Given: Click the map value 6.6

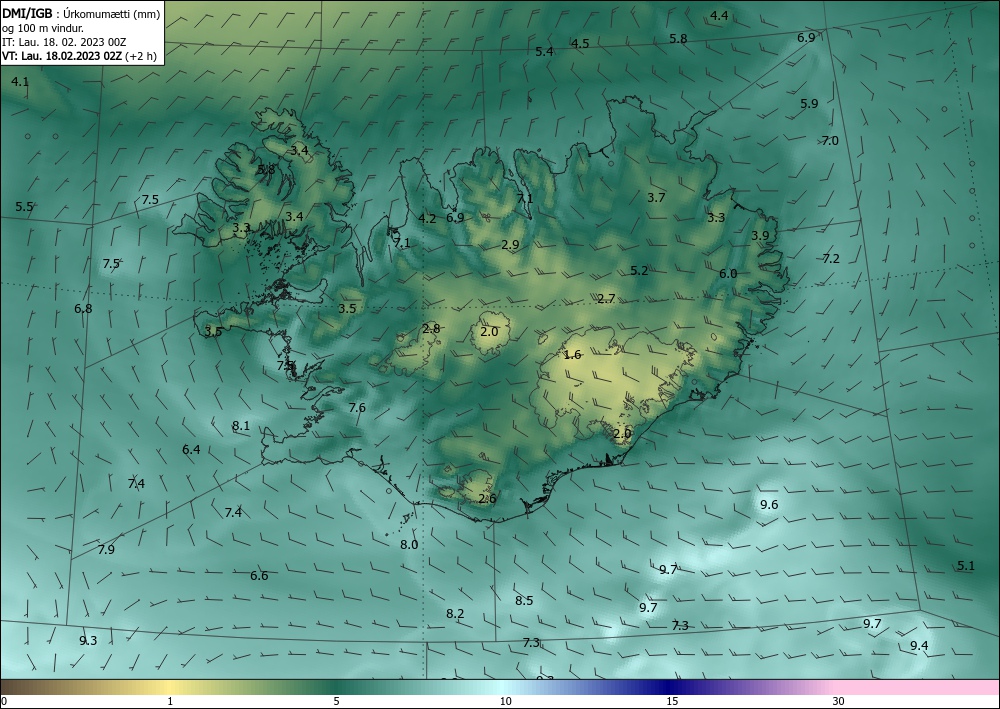Looking at the screenshot, I should coord(259,576).
